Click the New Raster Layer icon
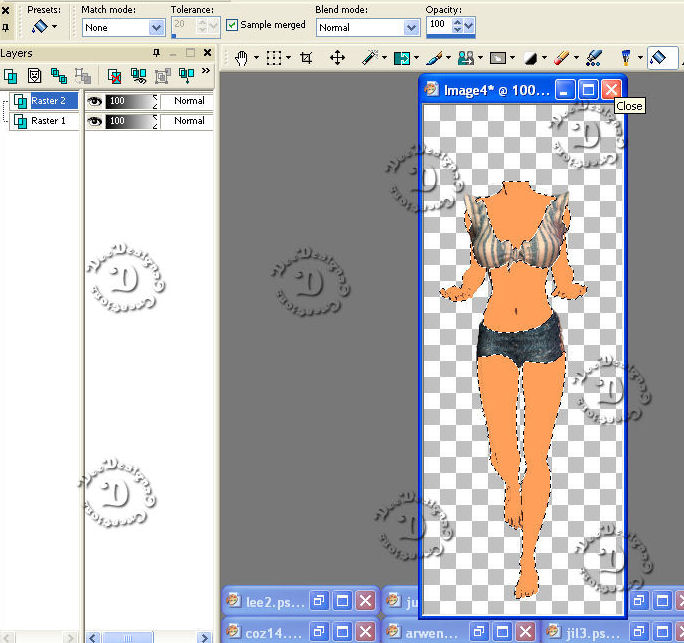The height and width of the screenshot is (643, 684). point(11,75)
